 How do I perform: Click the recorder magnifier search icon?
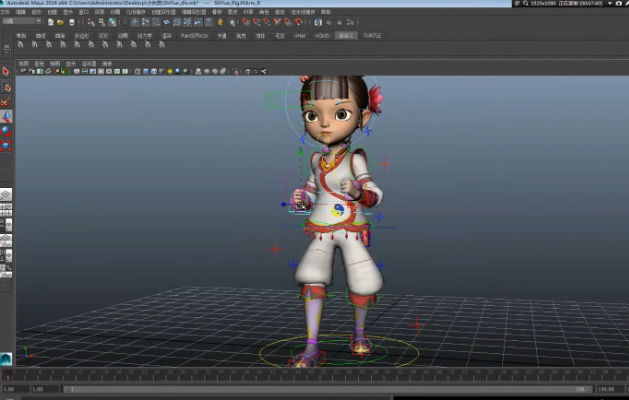[x=525, y=3]
